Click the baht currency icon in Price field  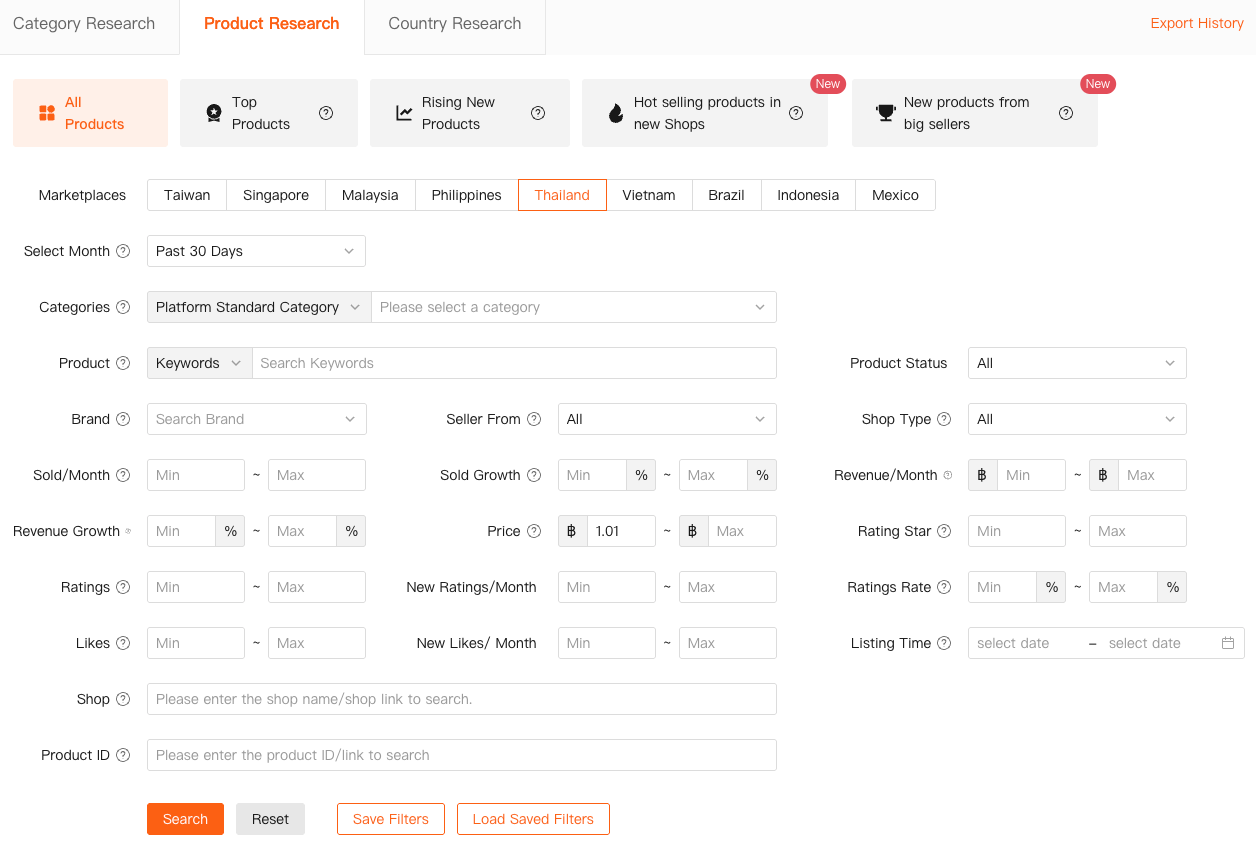pos(572,531)
